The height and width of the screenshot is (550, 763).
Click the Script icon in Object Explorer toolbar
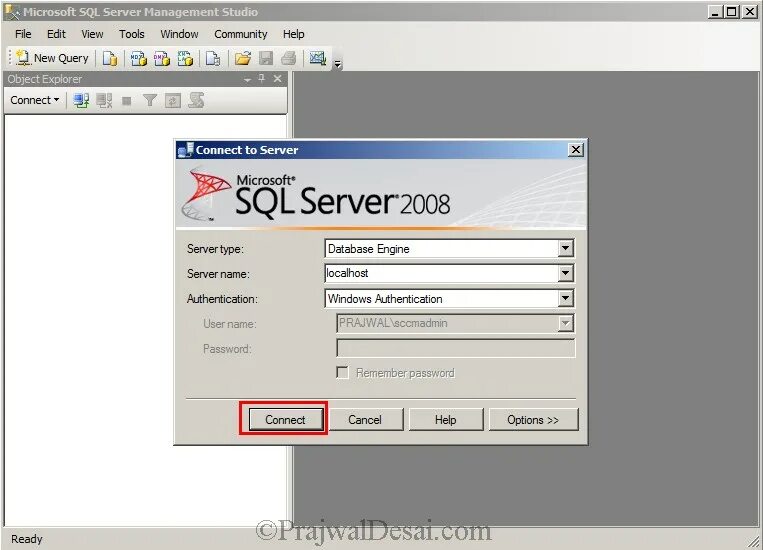click(x=196, y=100)
